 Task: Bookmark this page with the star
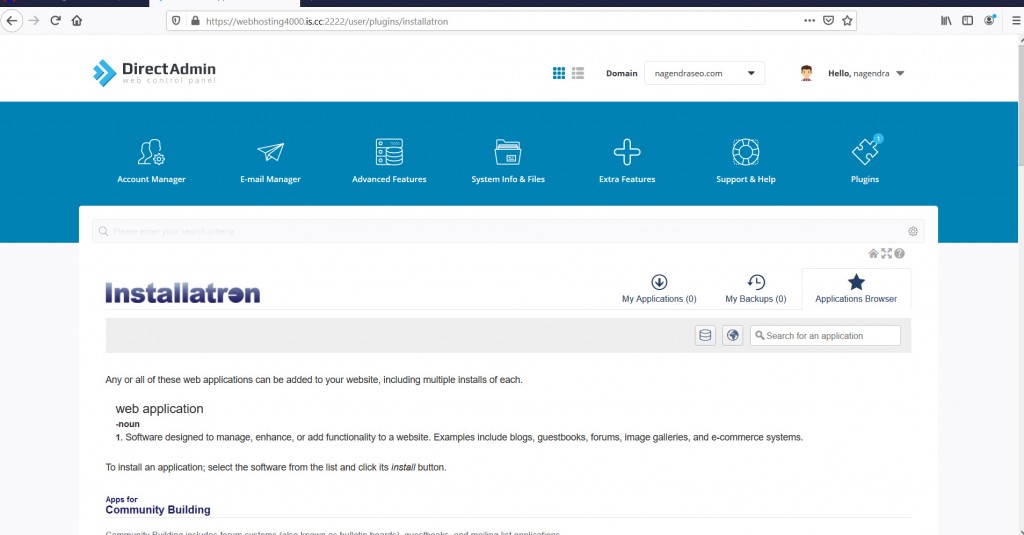click(847, 21)
